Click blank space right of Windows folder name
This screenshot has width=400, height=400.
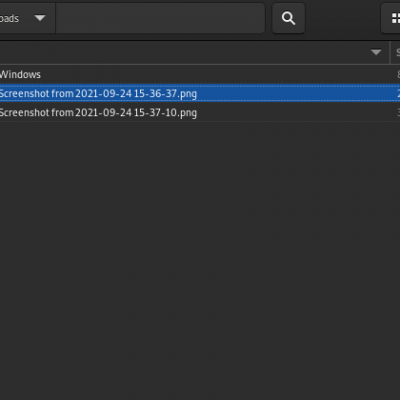(x=217, y=74)
